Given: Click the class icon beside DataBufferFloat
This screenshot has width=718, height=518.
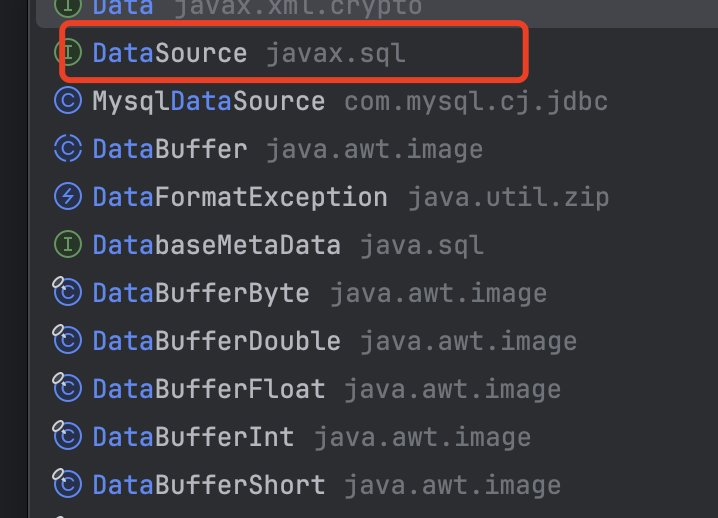Looking at the screenshot, I should tap(68, 388).
